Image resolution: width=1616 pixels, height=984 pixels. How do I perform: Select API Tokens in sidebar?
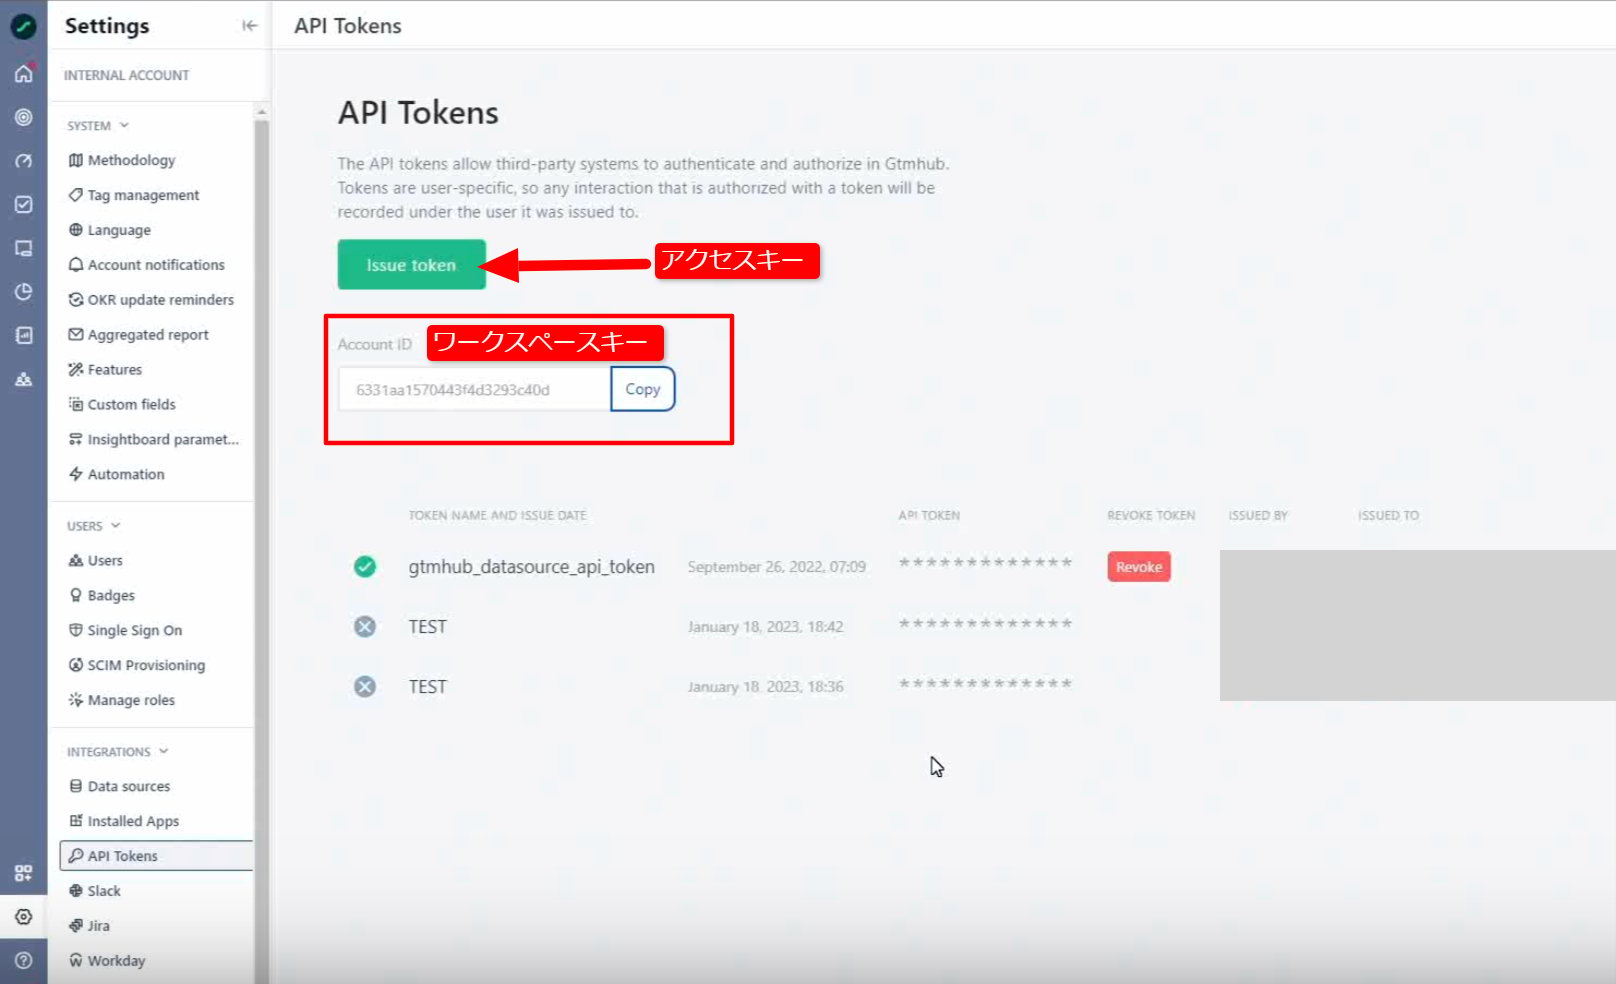156,856
